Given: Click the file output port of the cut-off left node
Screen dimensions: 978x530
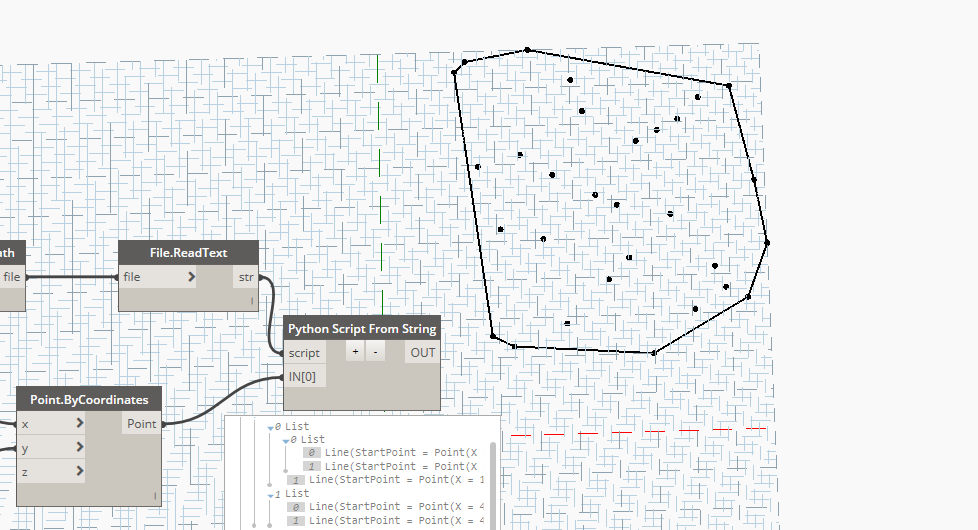Looking at the screenshot, I should tap(12, 277).
